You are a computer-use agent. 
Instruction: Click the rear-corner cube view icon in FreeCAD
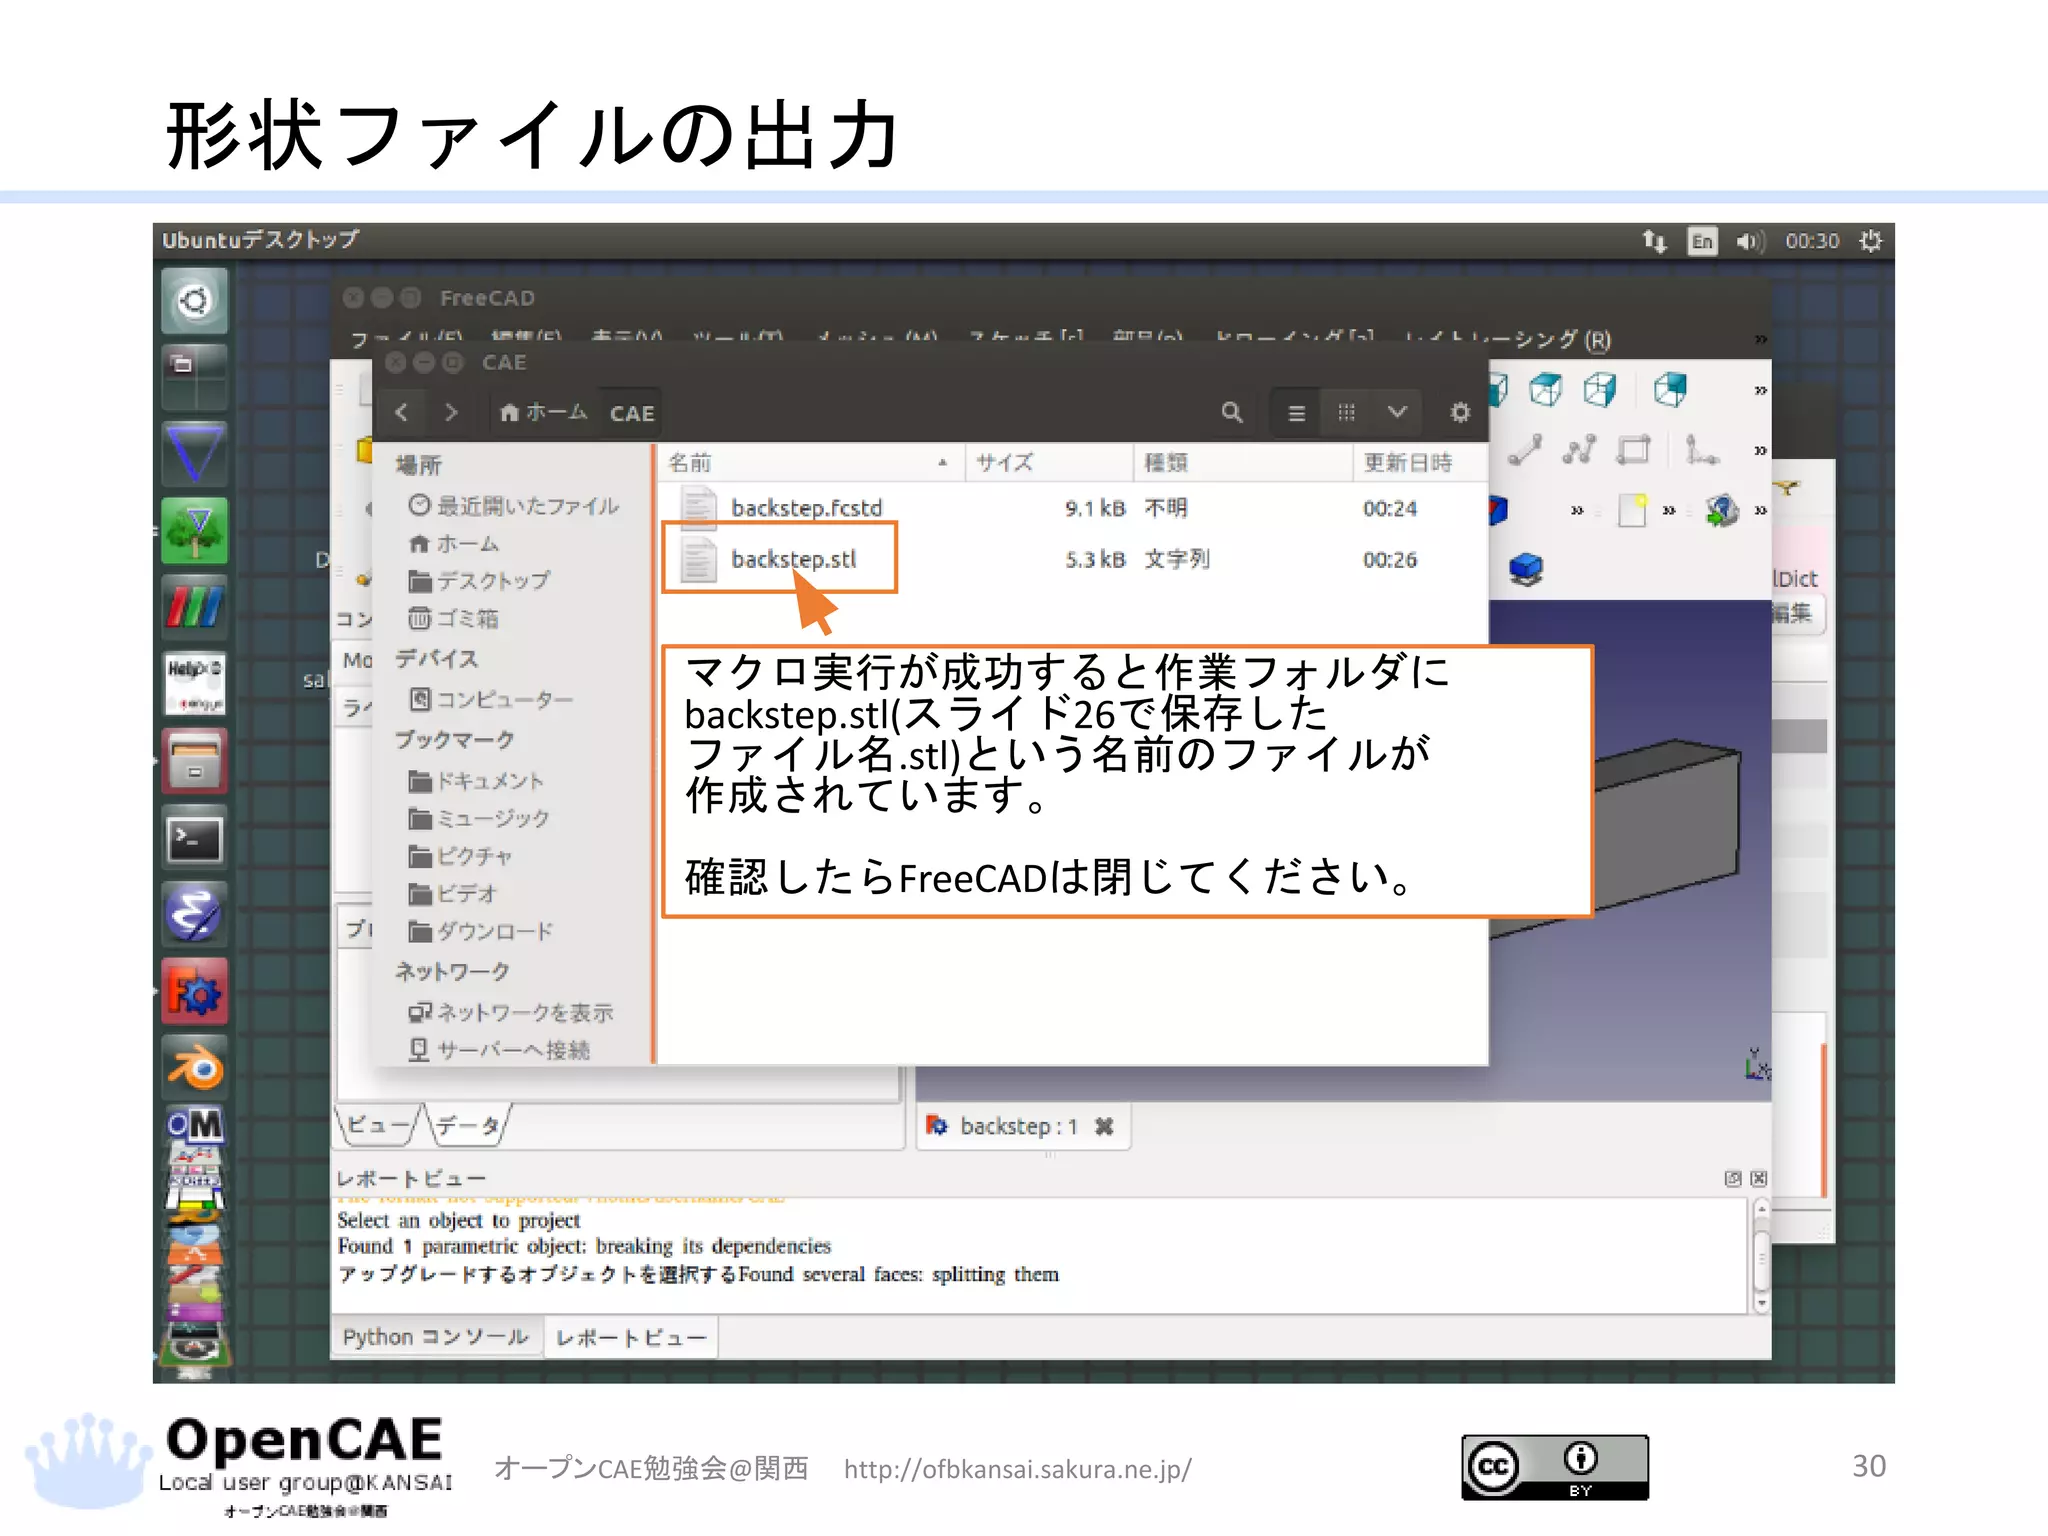click(x=1670, y=389)
